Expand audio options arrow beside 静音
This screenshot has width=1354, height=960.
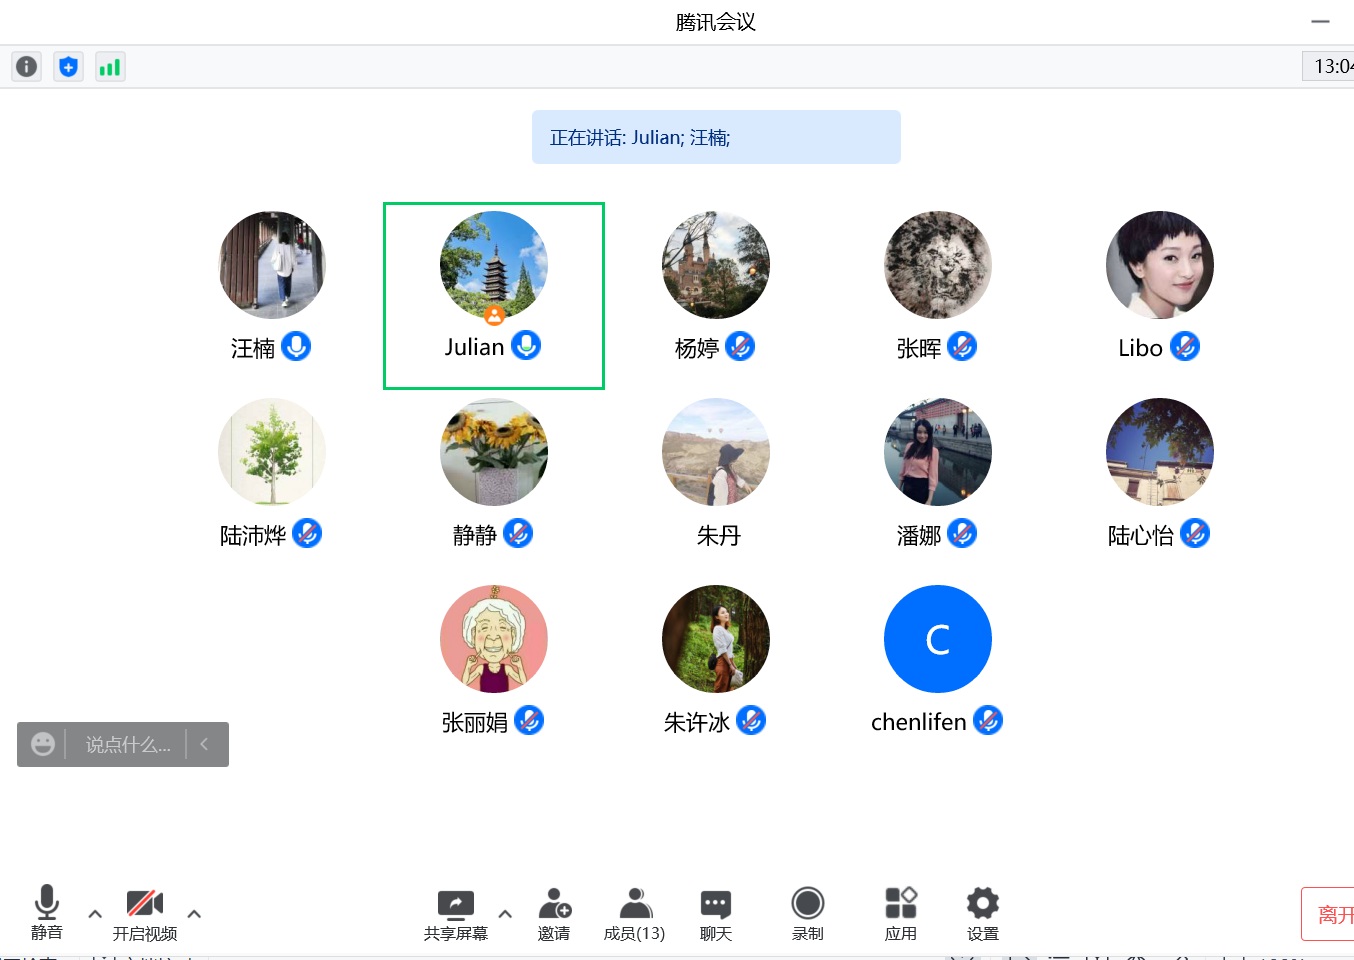click(x=95, y=914)
